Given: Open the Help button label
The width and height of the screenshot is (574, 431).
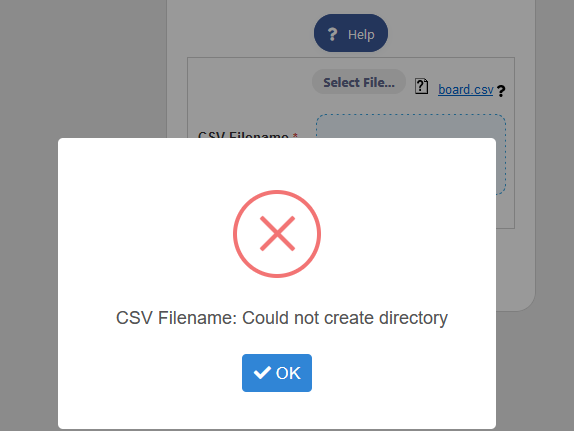Looking at the screenshot, I should click(361, 34).
